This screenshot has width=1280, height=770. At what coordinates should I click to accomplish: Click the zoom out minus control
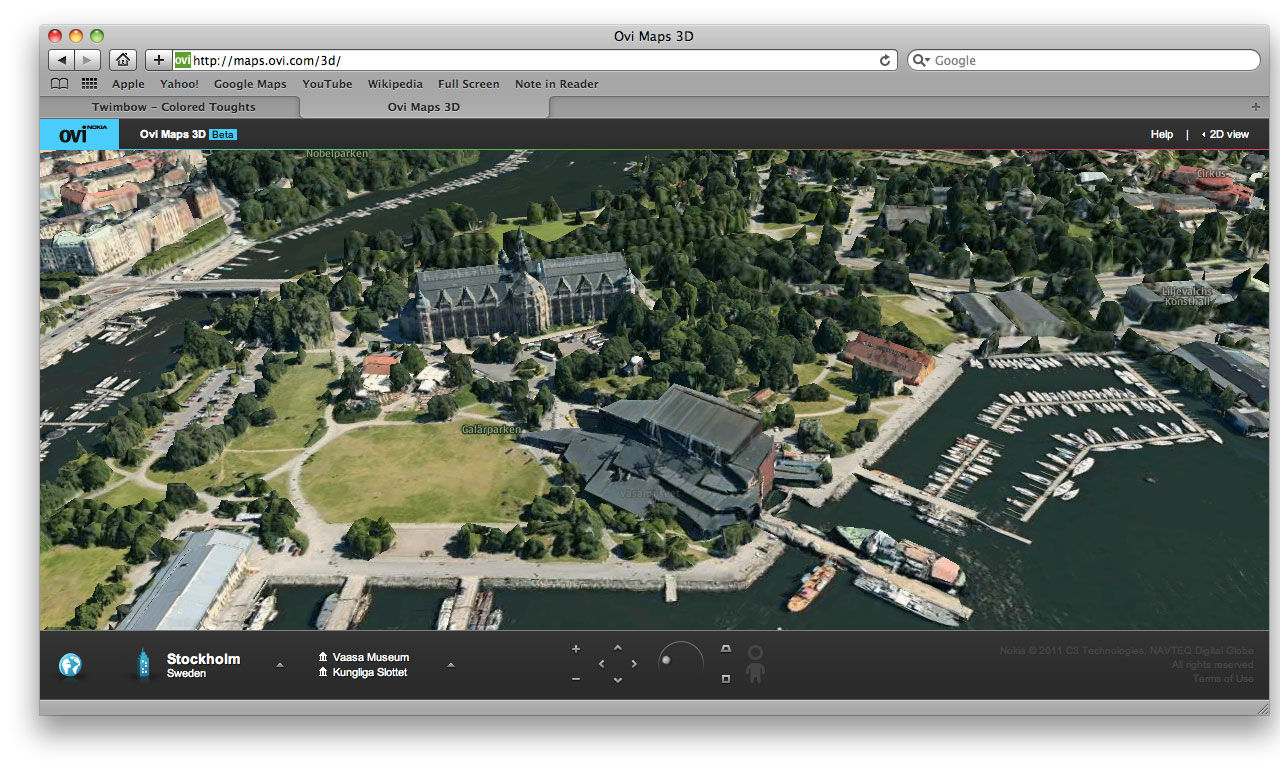(x=576, y=679)
